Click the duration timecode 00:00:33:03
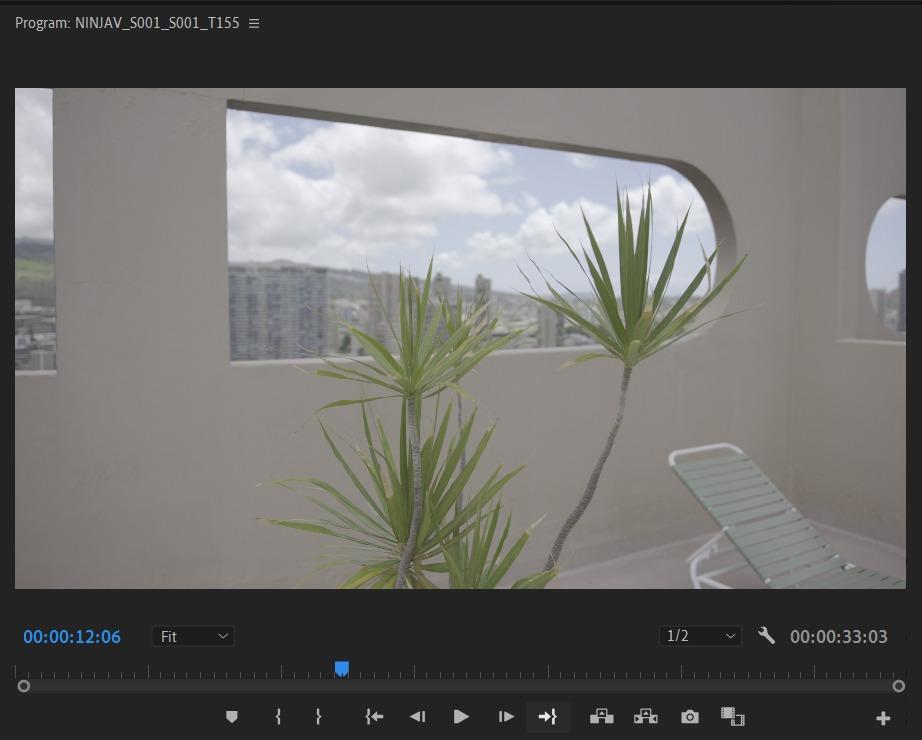The width and height of the screenshot is (922, 740). point(839,636)
